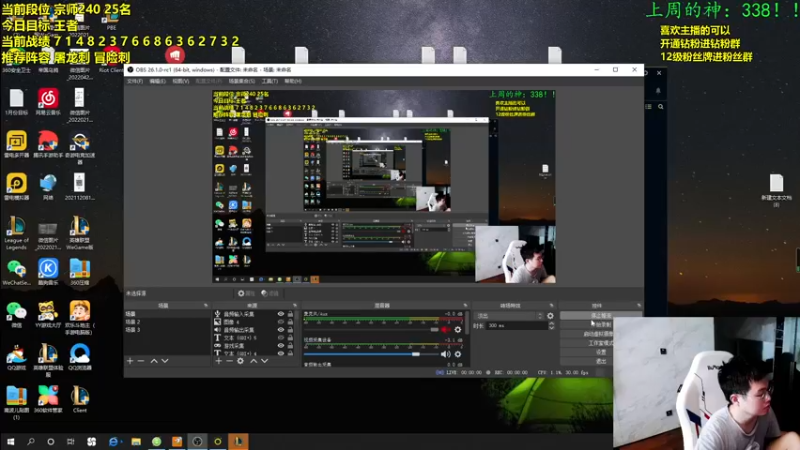Toggle lock on audio output capture source
The height and width of the screenshot is (450, 800).
(x=290, y=330)
